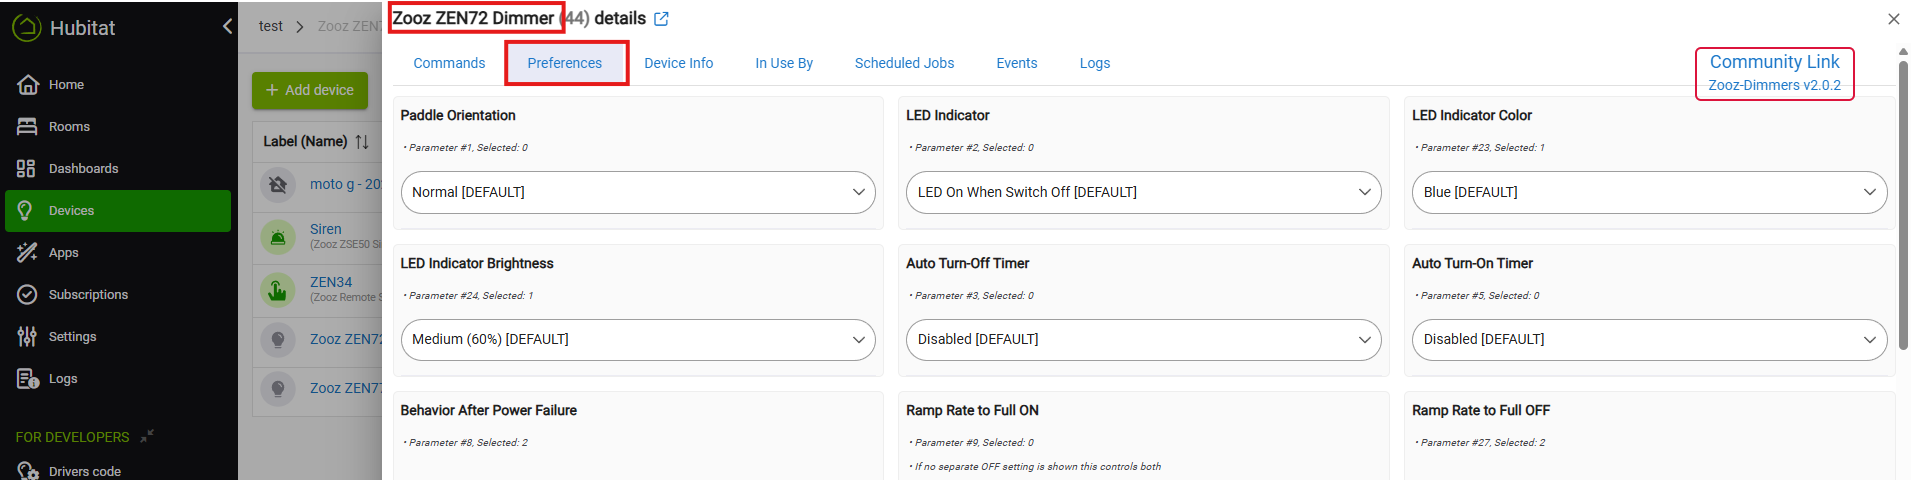Screen dimensions: 1917x480
Task: Expand the LED Indicator Color dropdown
Action: 1648,192
